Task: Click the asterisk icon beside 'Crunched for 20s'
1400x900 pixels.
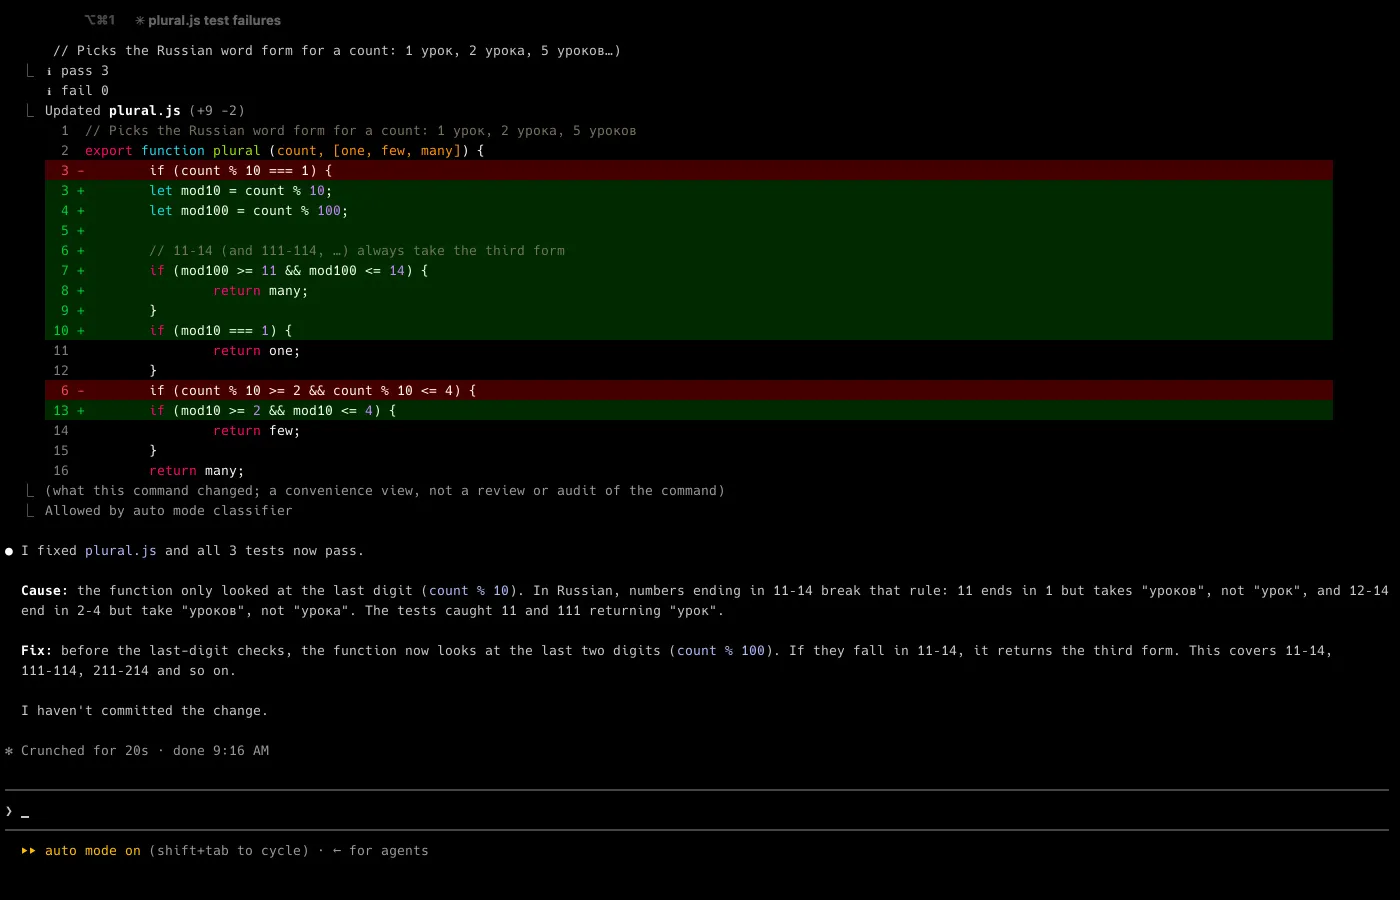Action: [9, 751]
